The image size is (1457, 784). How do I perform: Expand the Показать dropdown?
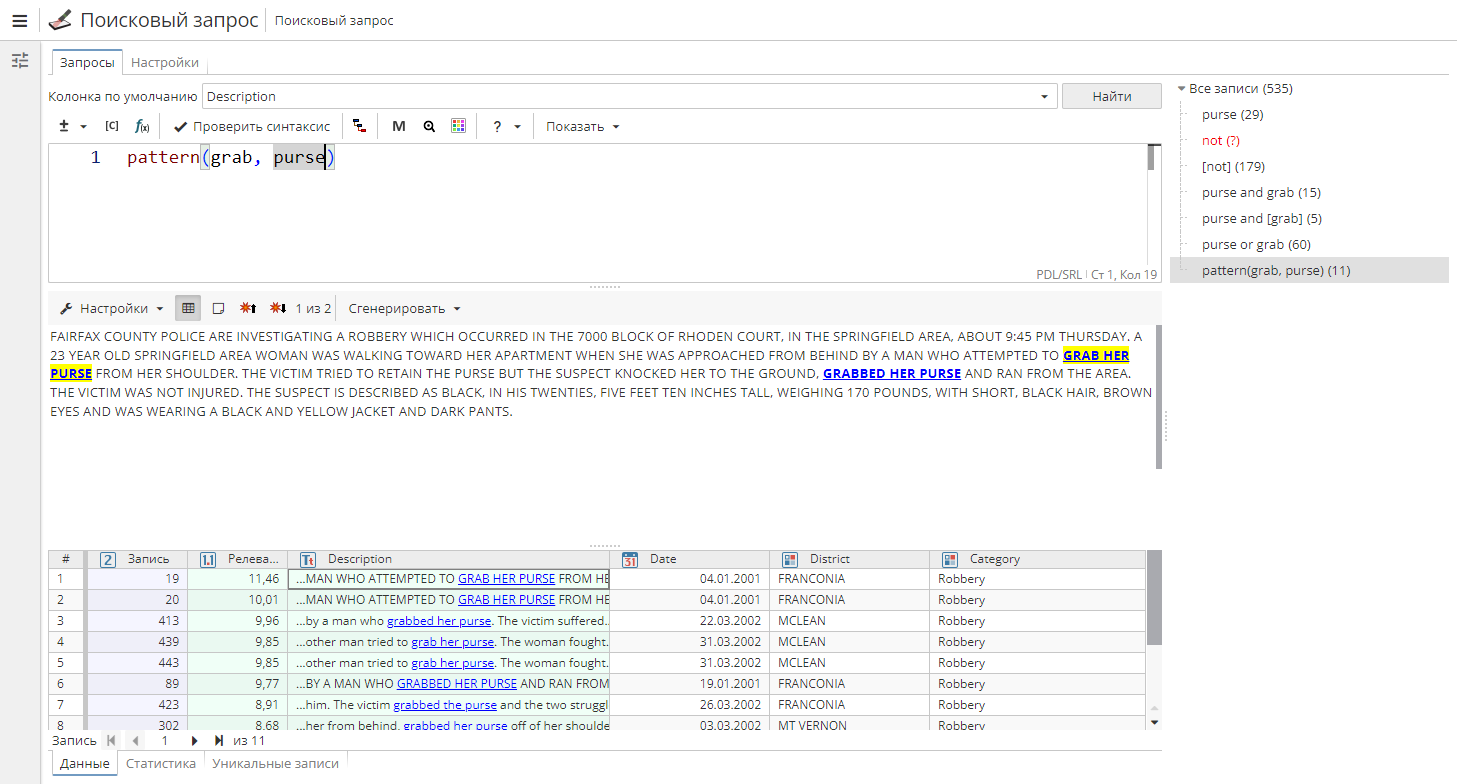[583, 127]
